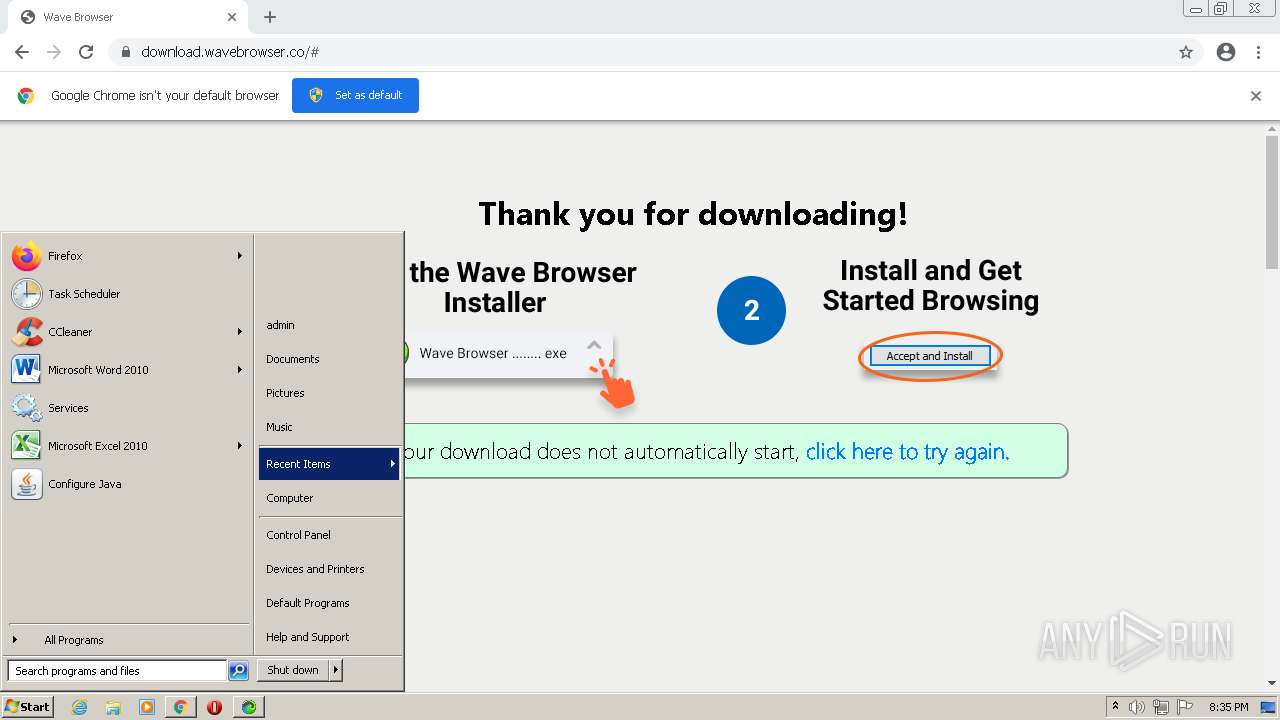Click the page vertical scrollbar thumb

point(1272,202)
